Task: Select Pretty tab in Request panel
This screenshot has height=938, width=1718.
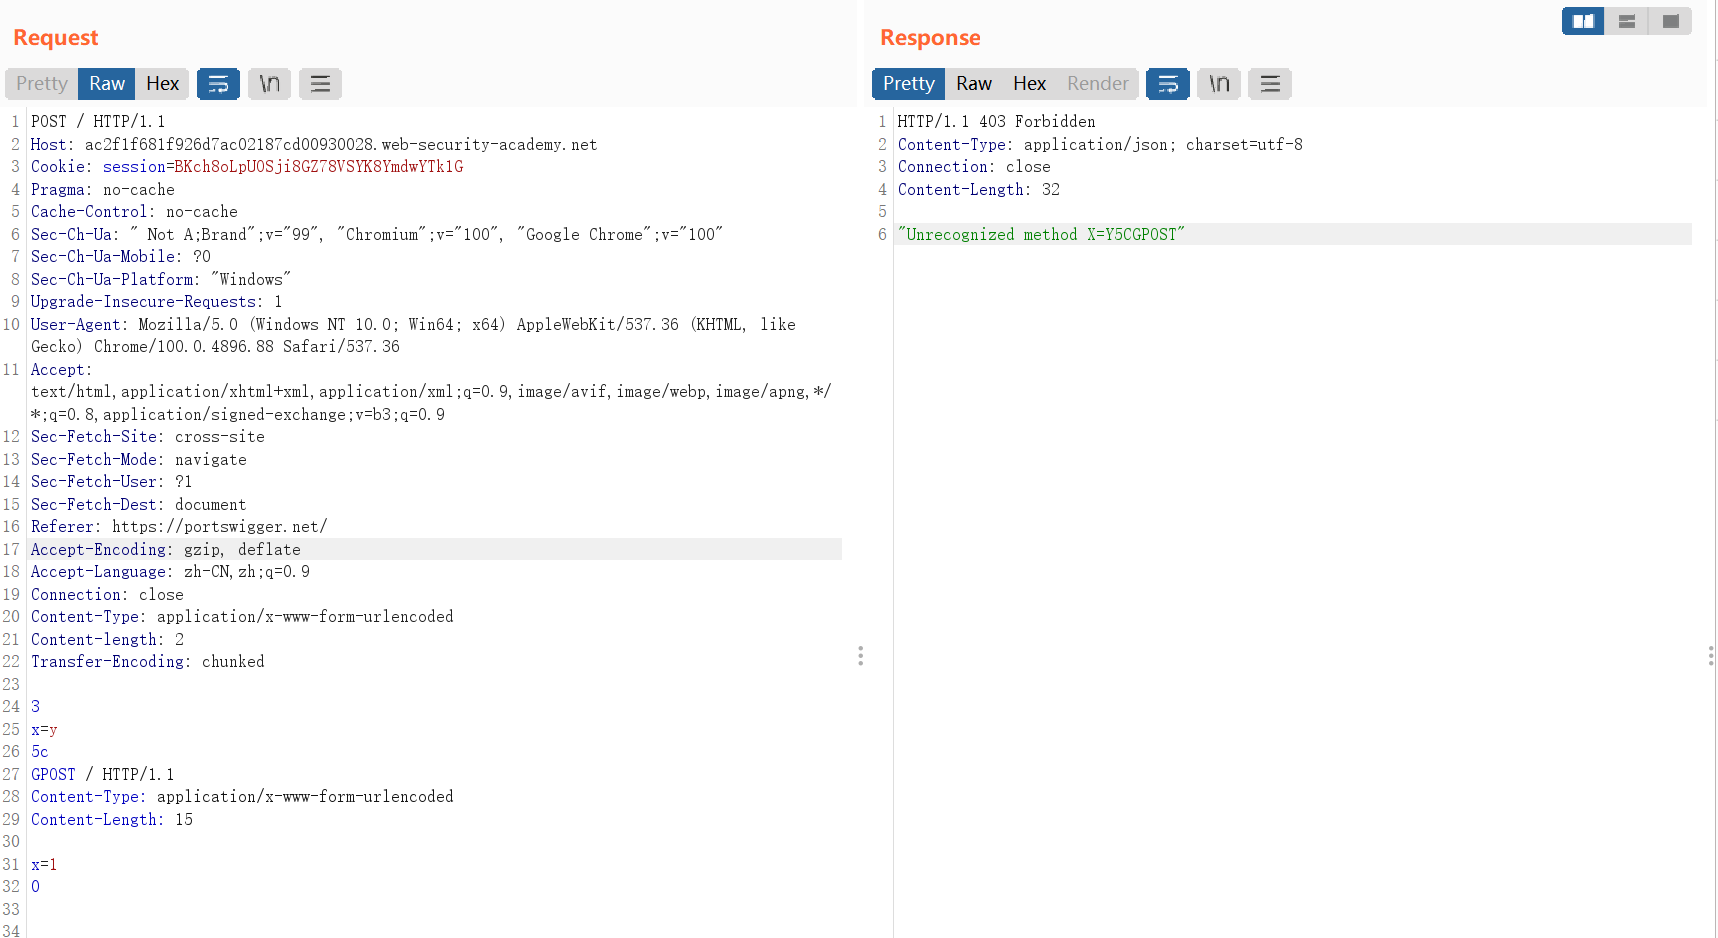Action: [42, 84]
